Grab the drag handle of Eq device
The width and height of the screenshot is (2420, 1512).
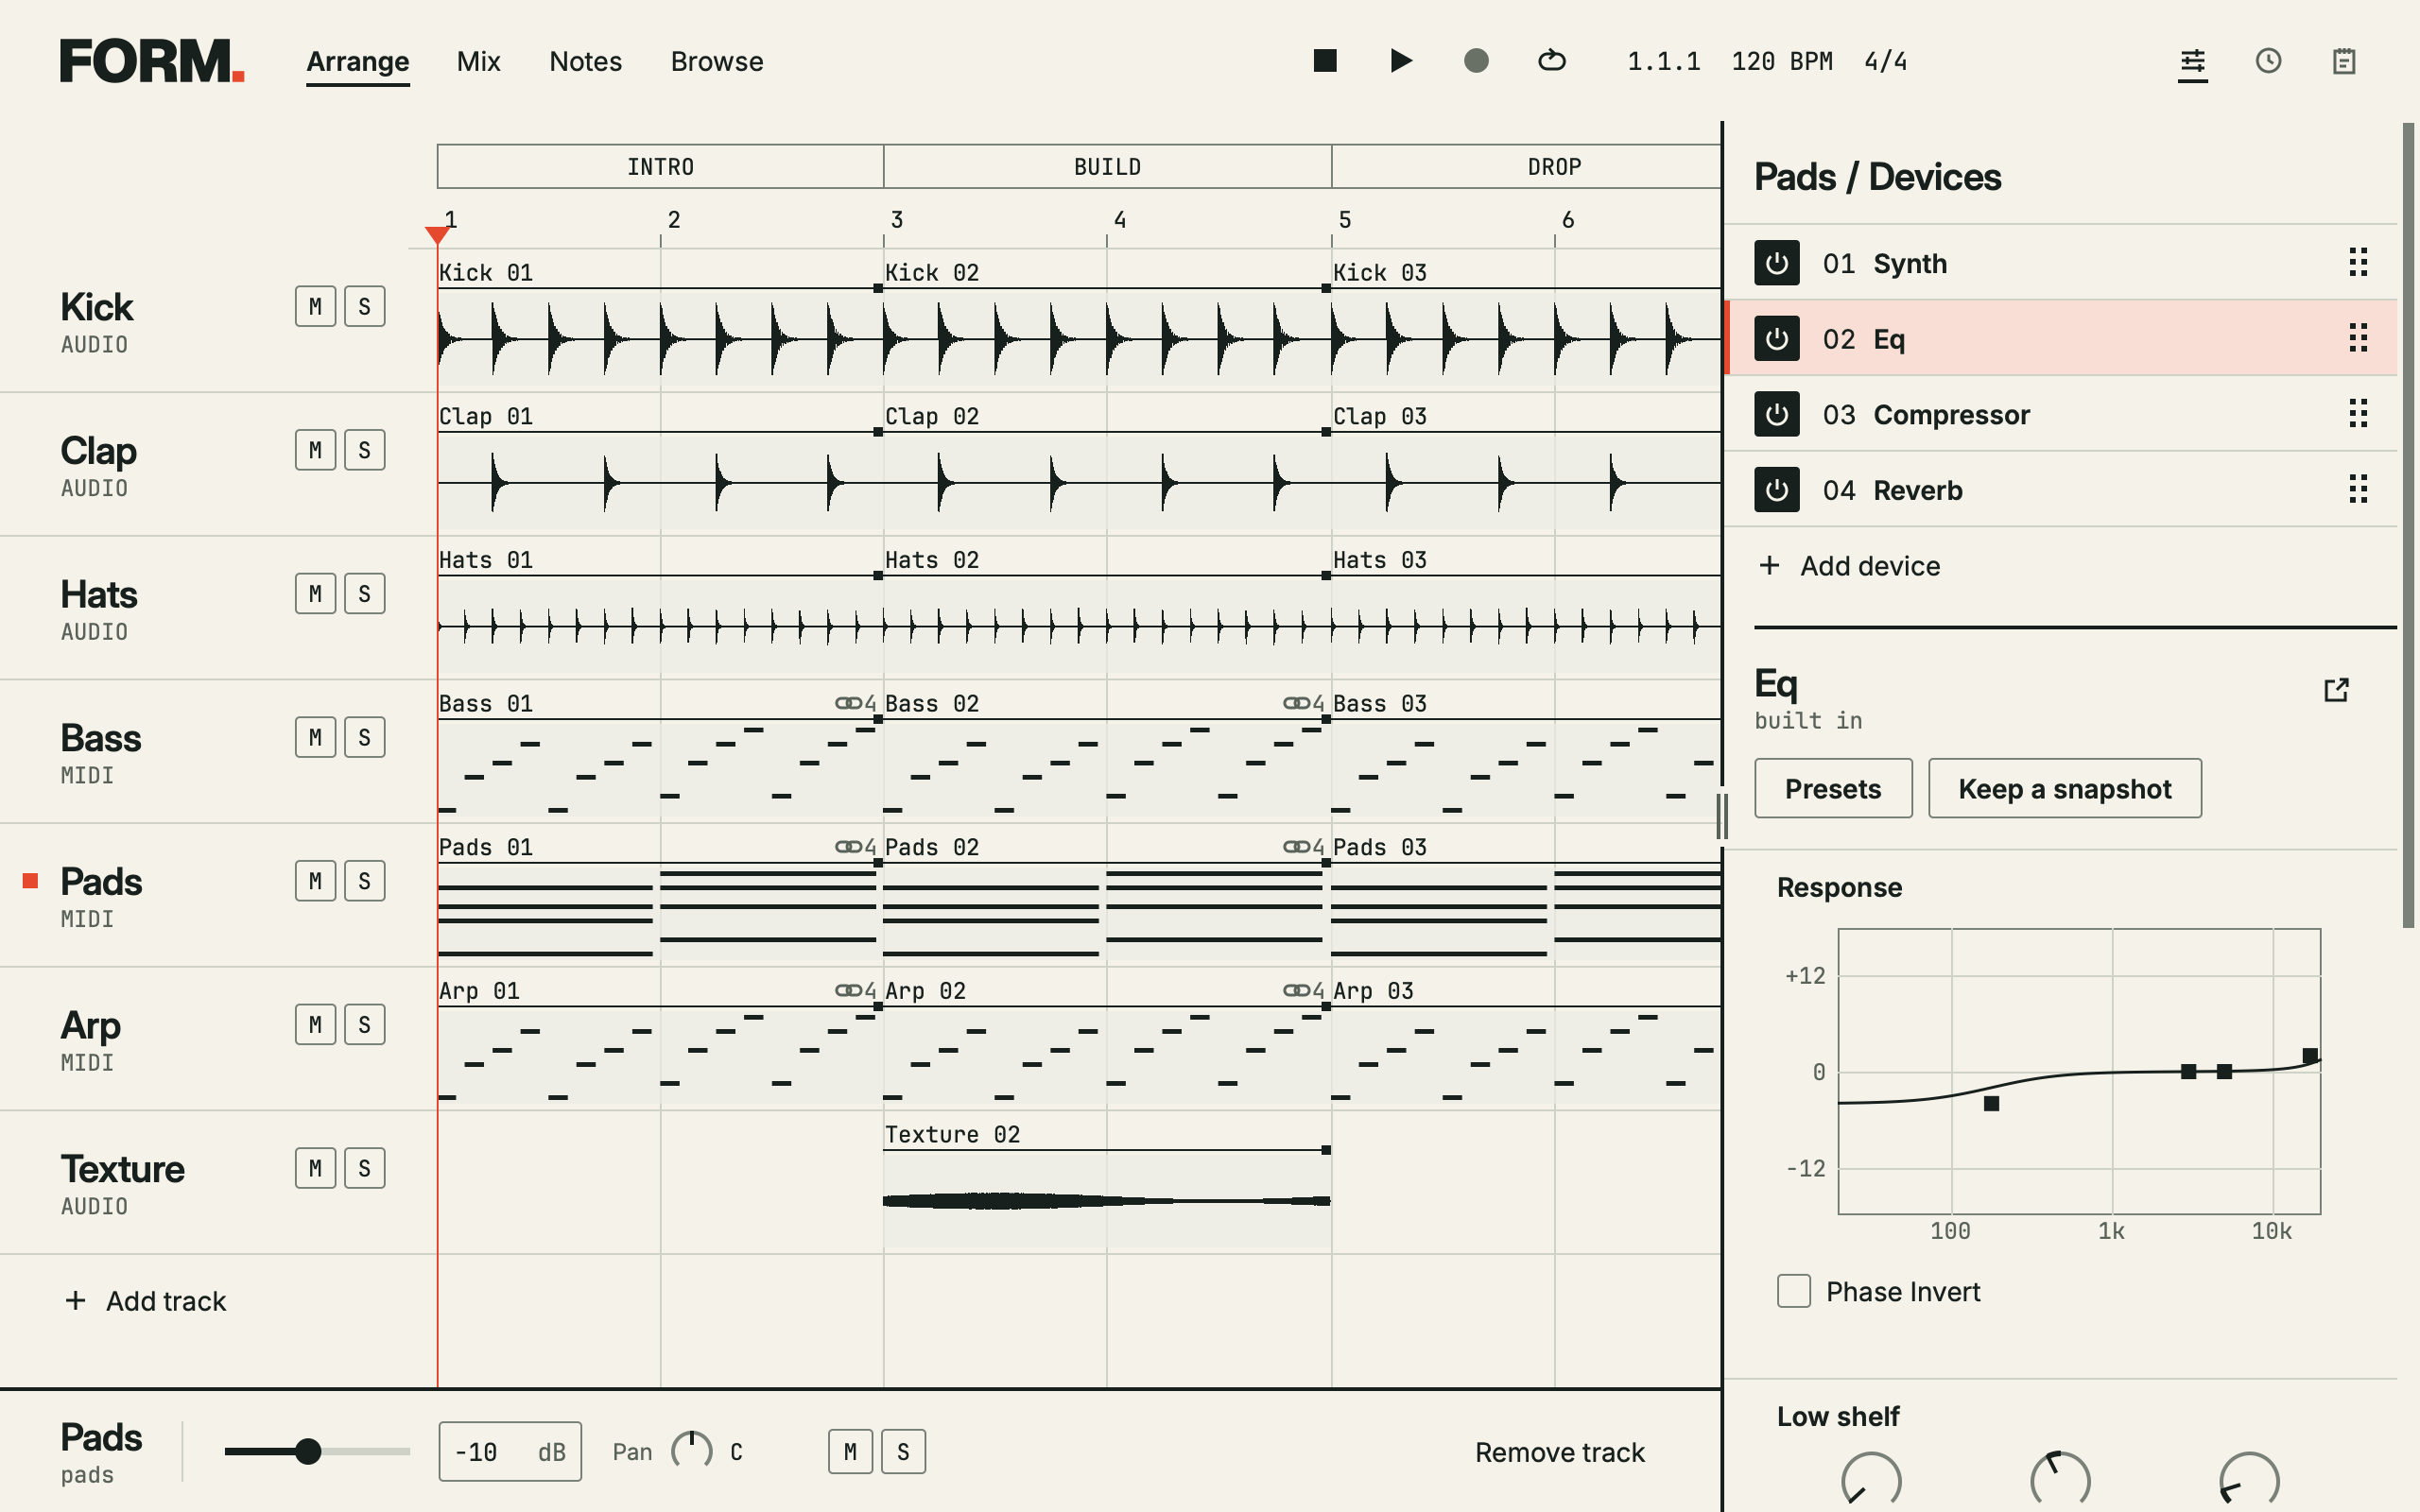point(2358,339)
